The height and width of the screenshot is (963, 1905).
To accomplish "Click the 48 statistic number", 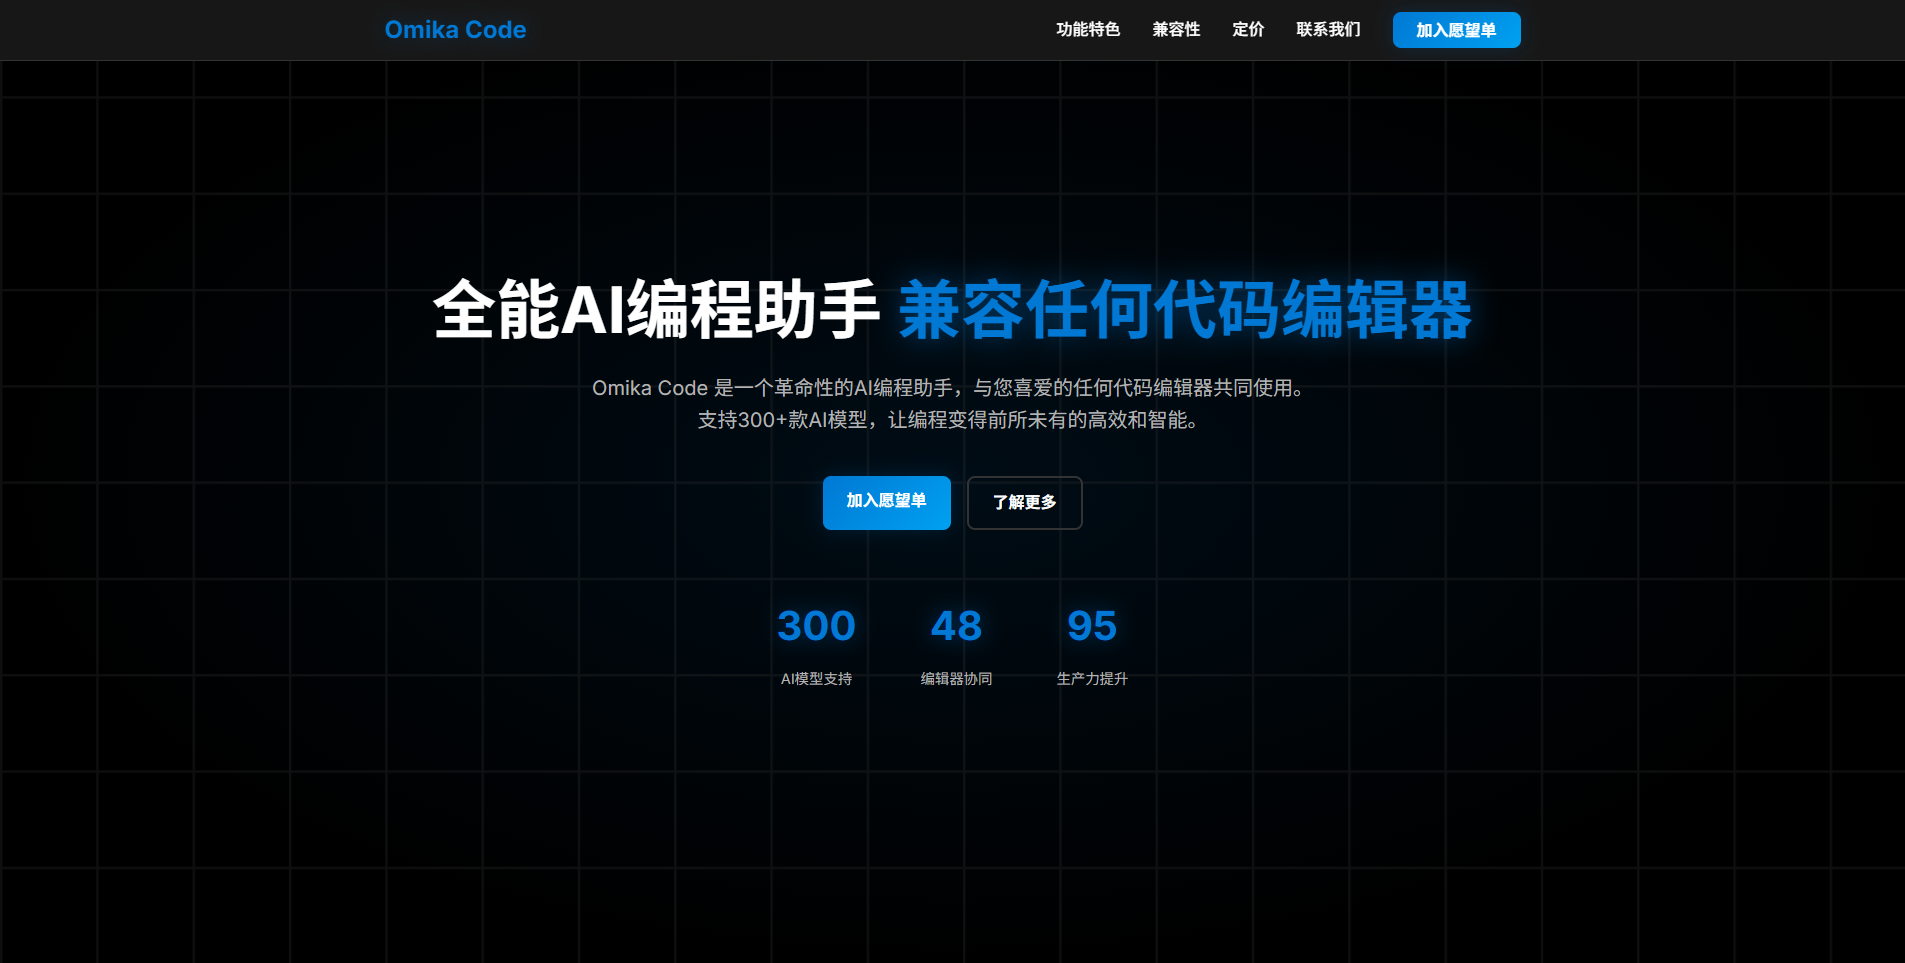I will click(956, 626).
